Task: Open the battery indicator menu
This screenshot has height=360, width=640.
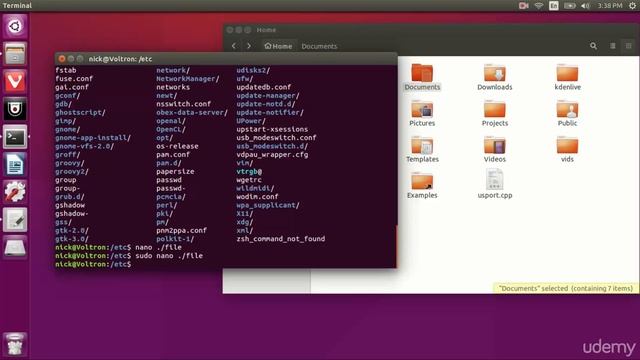Action: 570,6
